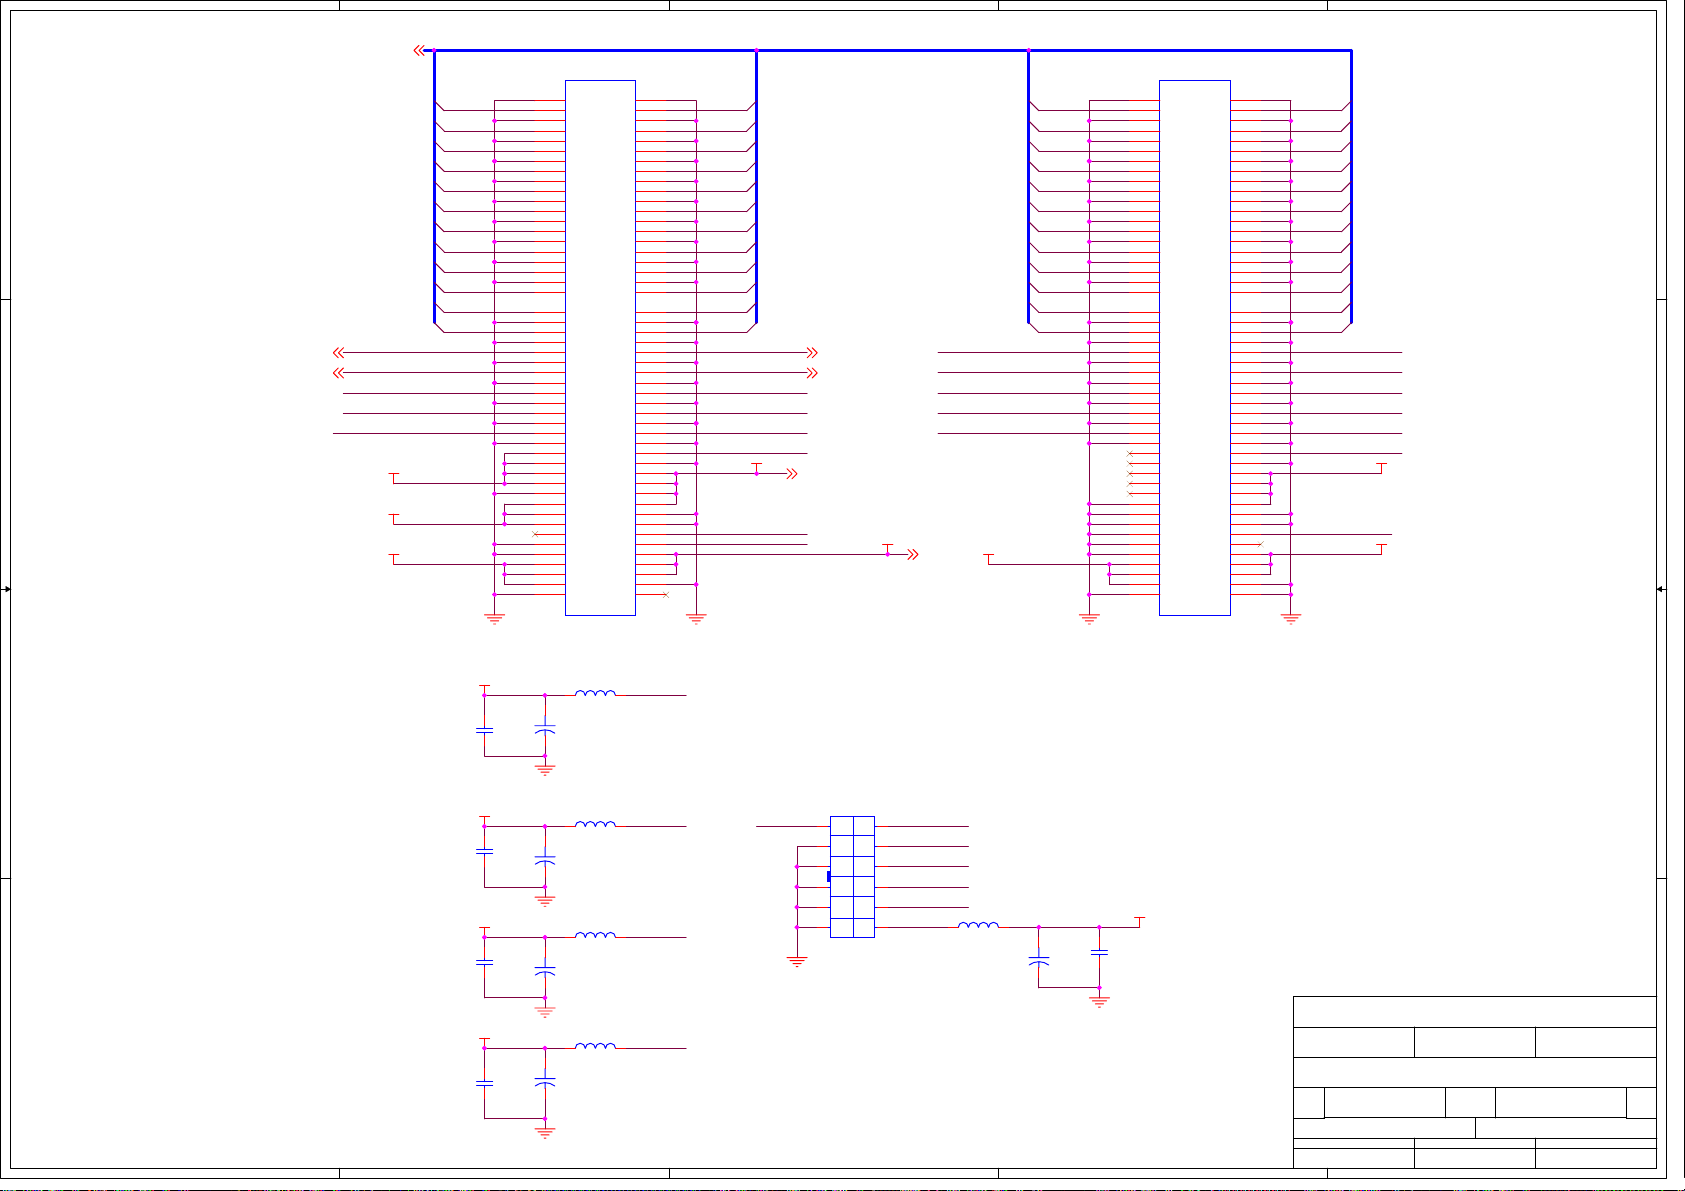Viewport: 1685px width, 1191px height.
Task: Select the inductor in the bottommost filter circuit
Action: point(595,1046)
